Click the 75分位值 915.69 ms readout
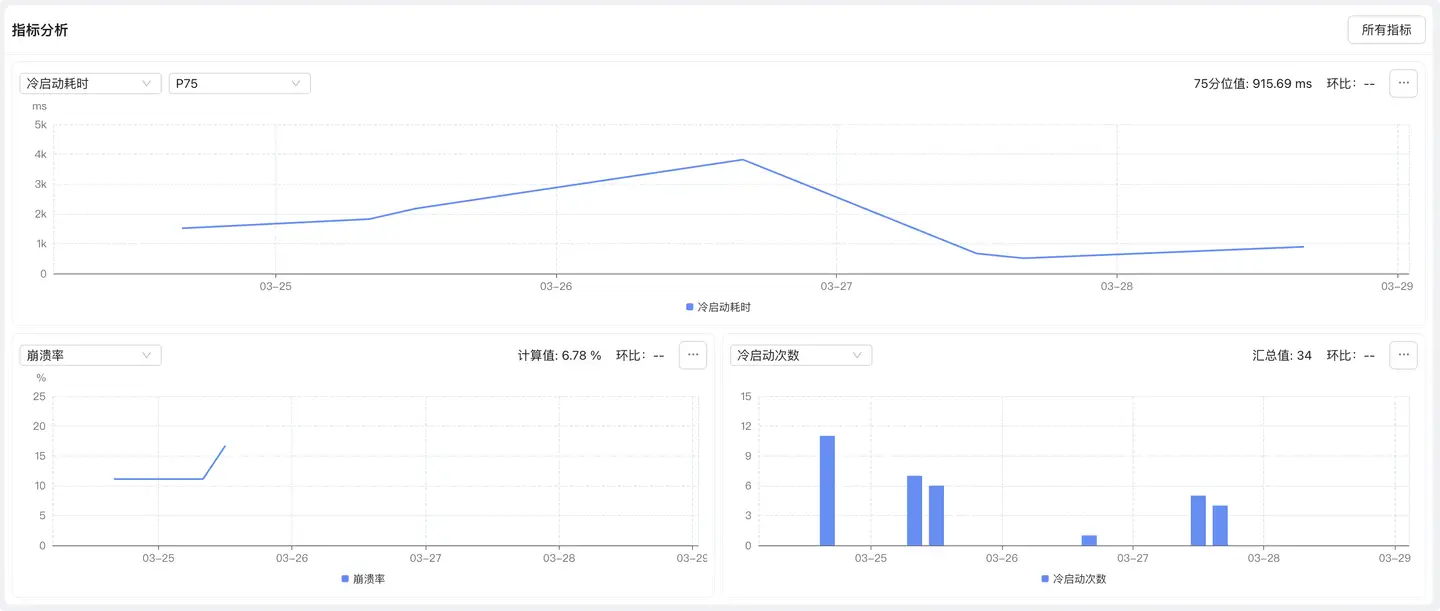 [1252, 84]
